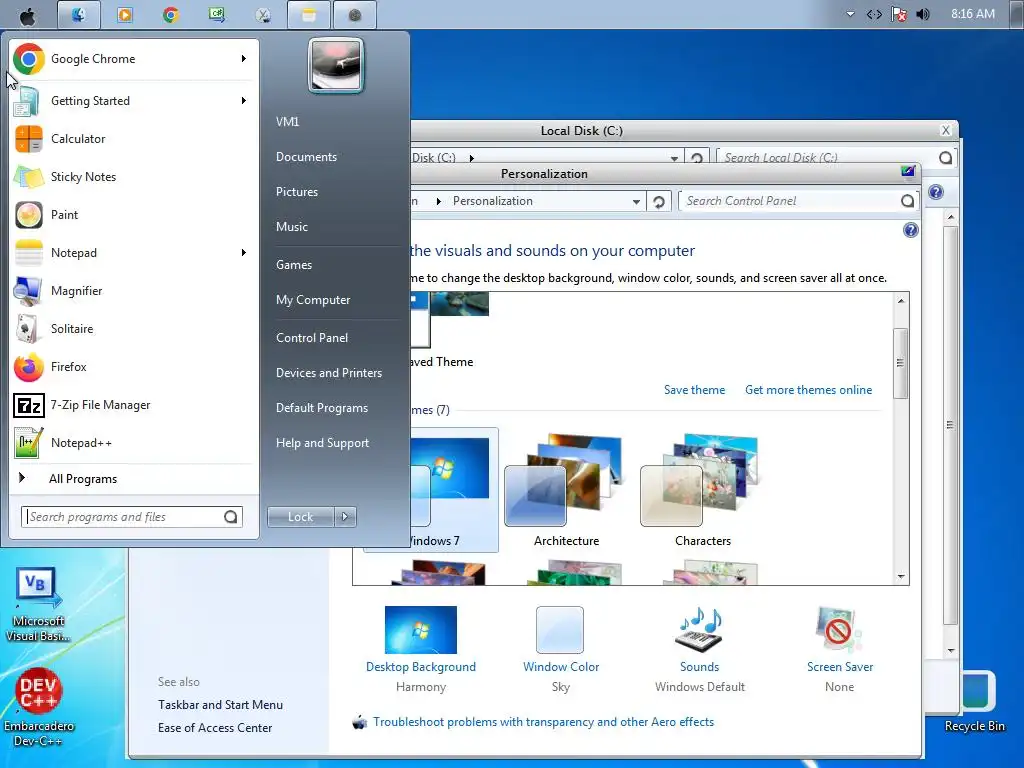This screenshot has height=768, width=1024.
Task: Launch Paint from the start menu
Action: coord(133,215)
